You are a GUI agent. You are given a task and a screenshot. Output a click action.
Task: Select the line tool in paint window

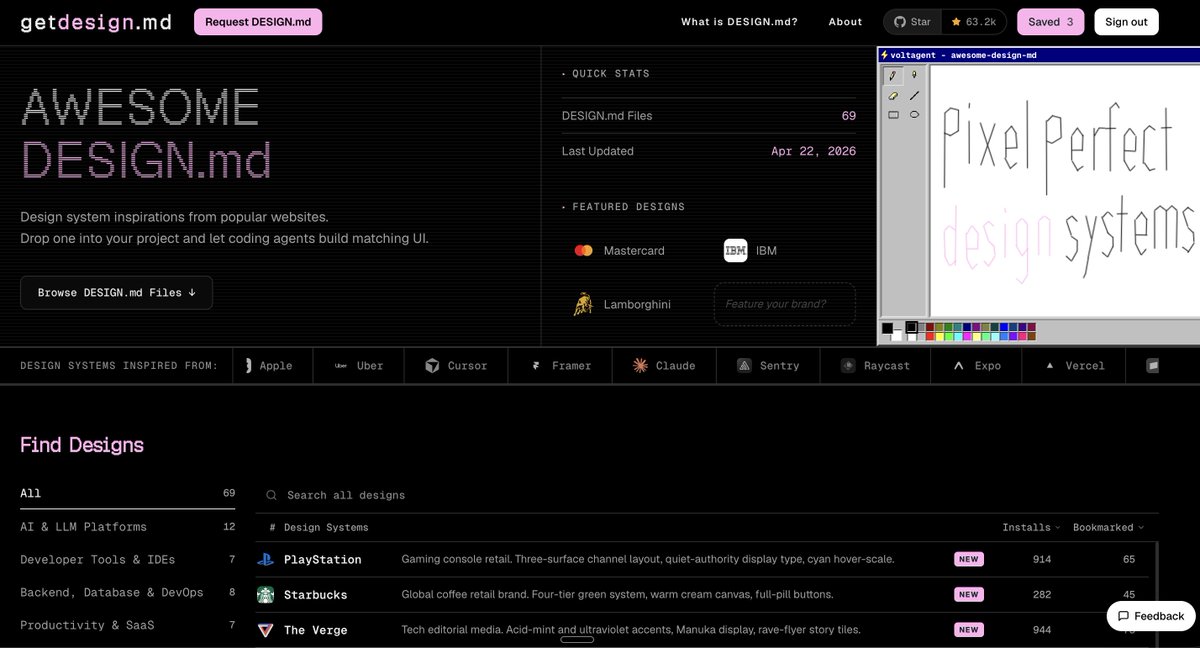914,96
